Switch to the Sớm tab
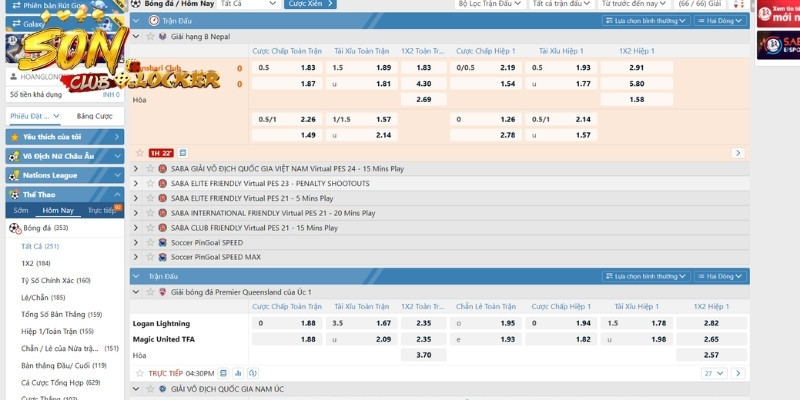 [x=20, y=211]
